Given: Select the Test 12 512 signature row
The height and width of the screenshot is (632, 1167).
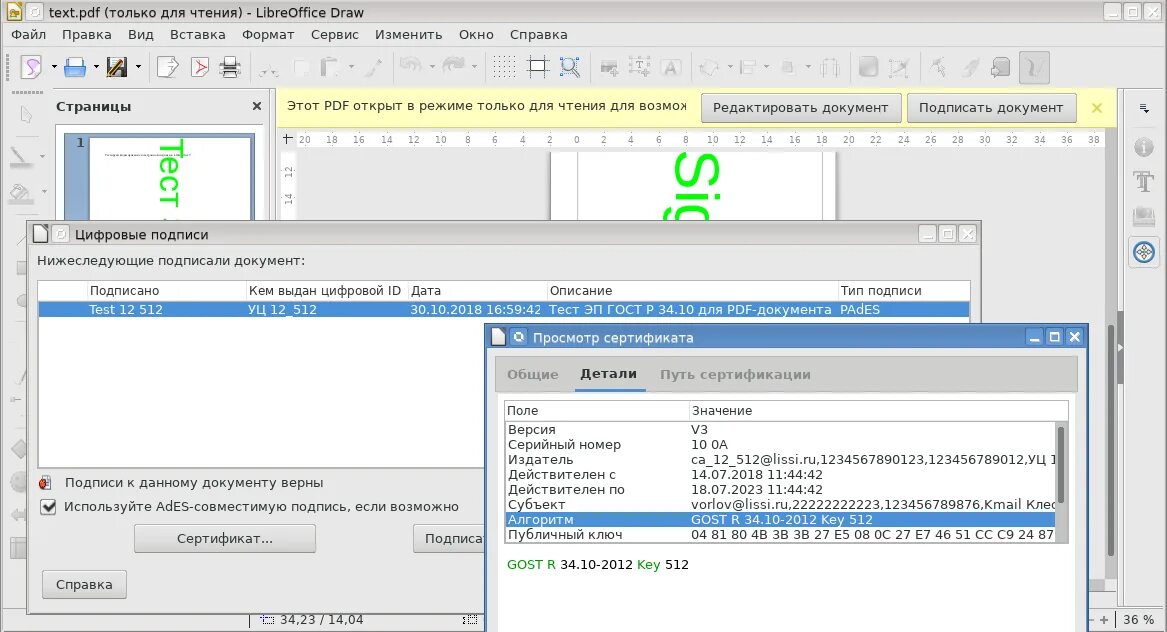Looking at the screenshot, I should 504,310.
